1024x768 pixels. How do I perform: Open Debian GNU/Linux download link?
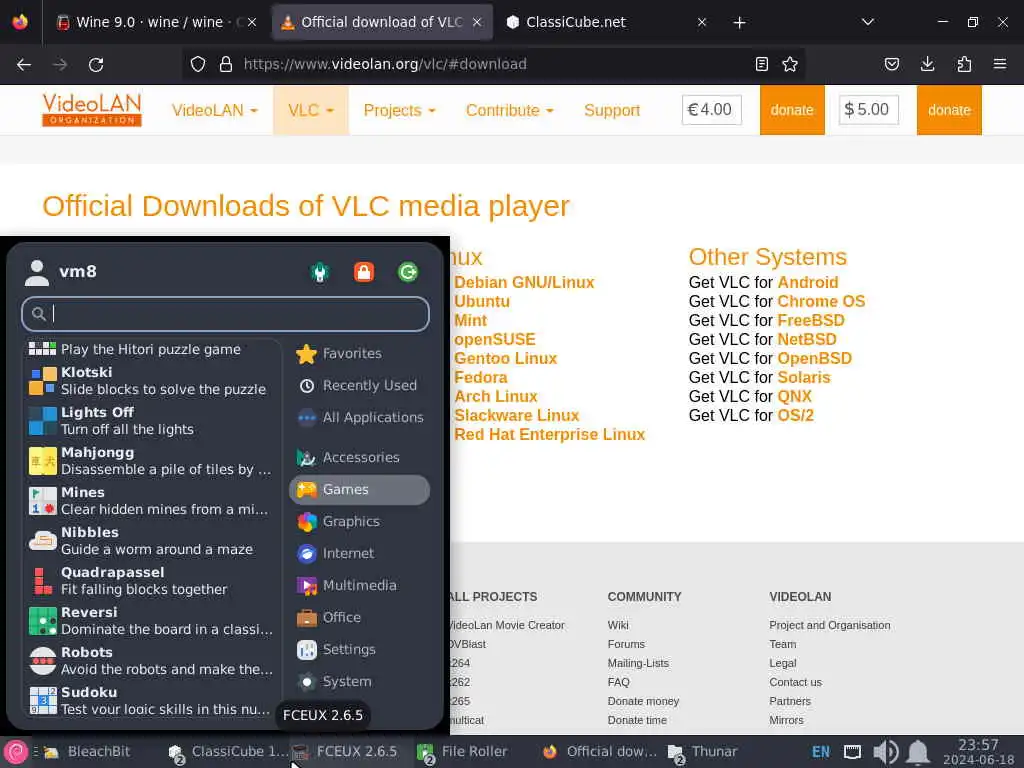click(x=524, y=282)
